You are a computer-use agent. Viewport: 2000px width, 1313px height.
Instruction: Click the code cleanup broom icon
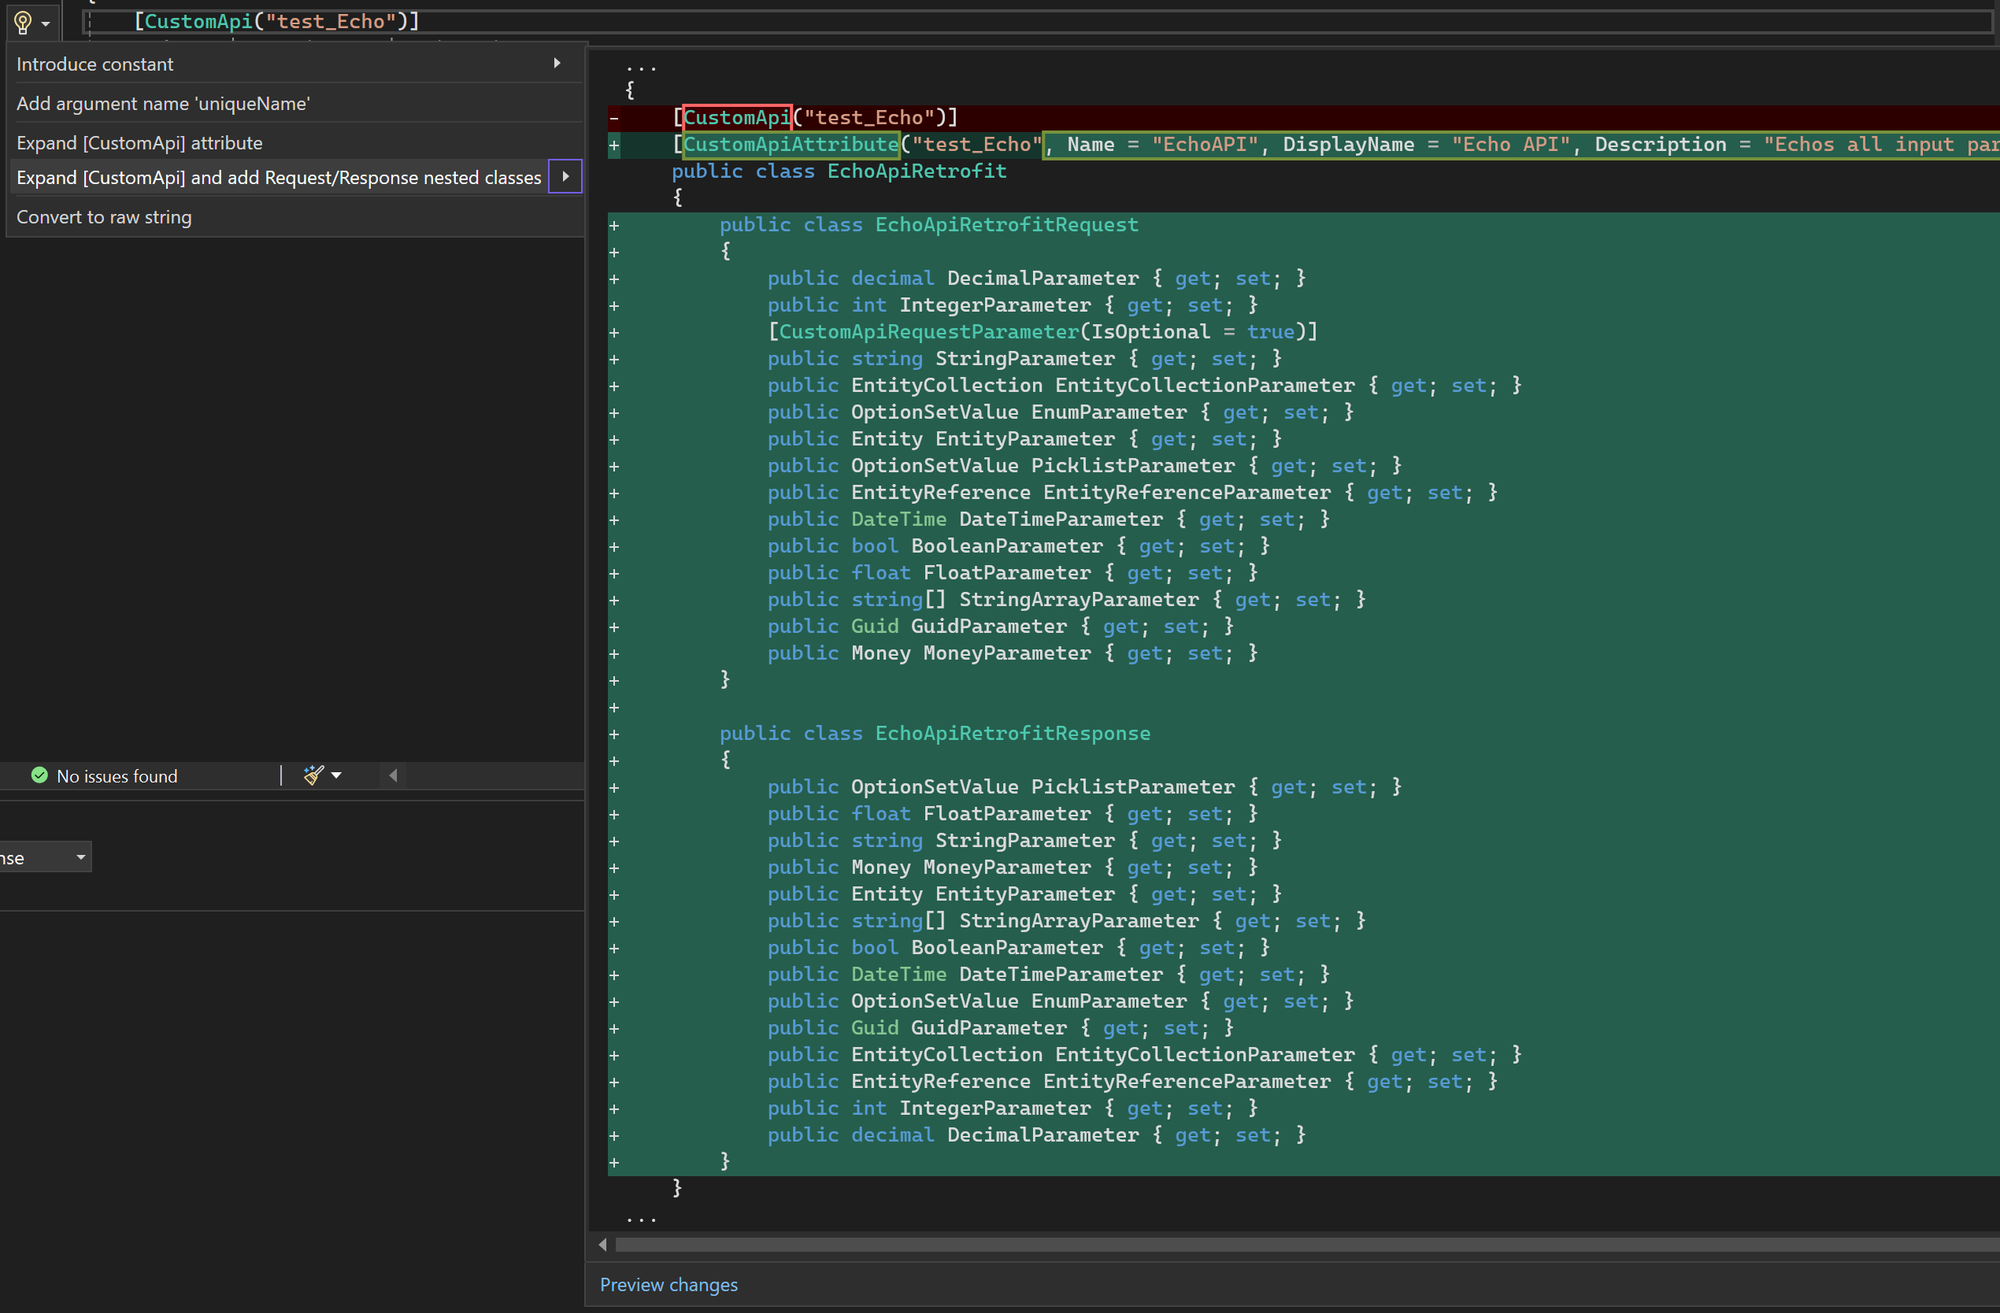[313, 775]
